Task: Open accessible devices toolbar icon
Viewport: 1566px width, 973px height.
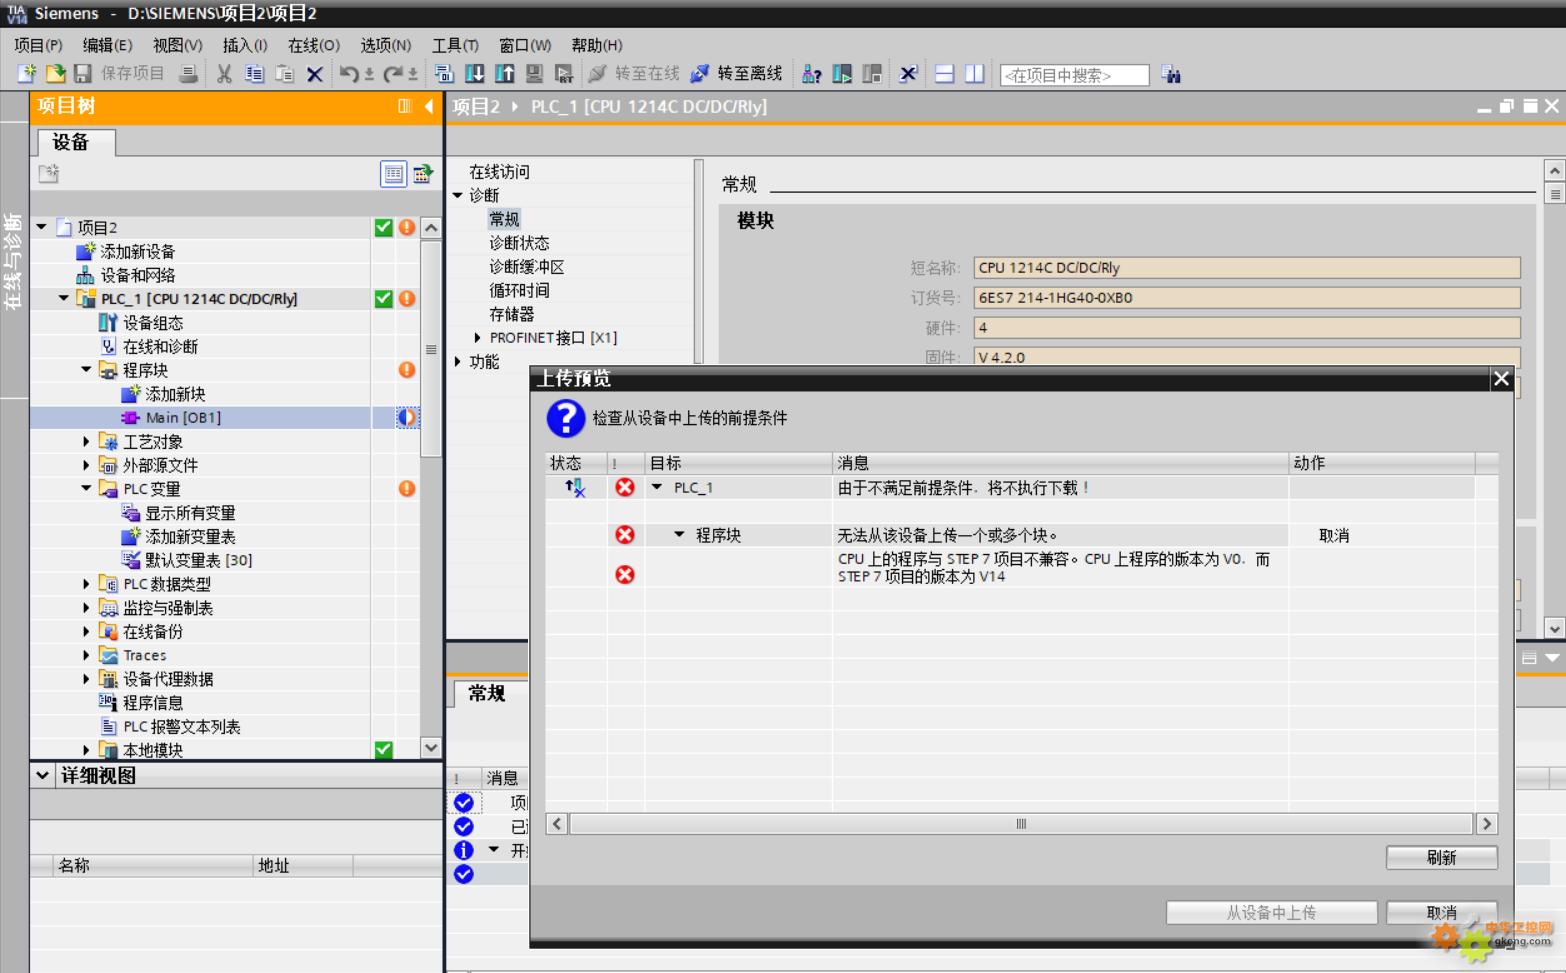Action: (x=812, y=74)
